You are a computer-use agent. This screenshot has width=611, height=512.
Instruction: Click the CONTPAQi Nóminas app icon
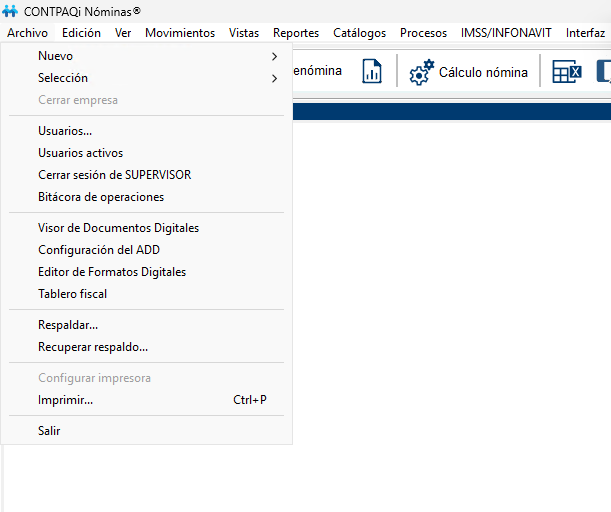(10, 11)
